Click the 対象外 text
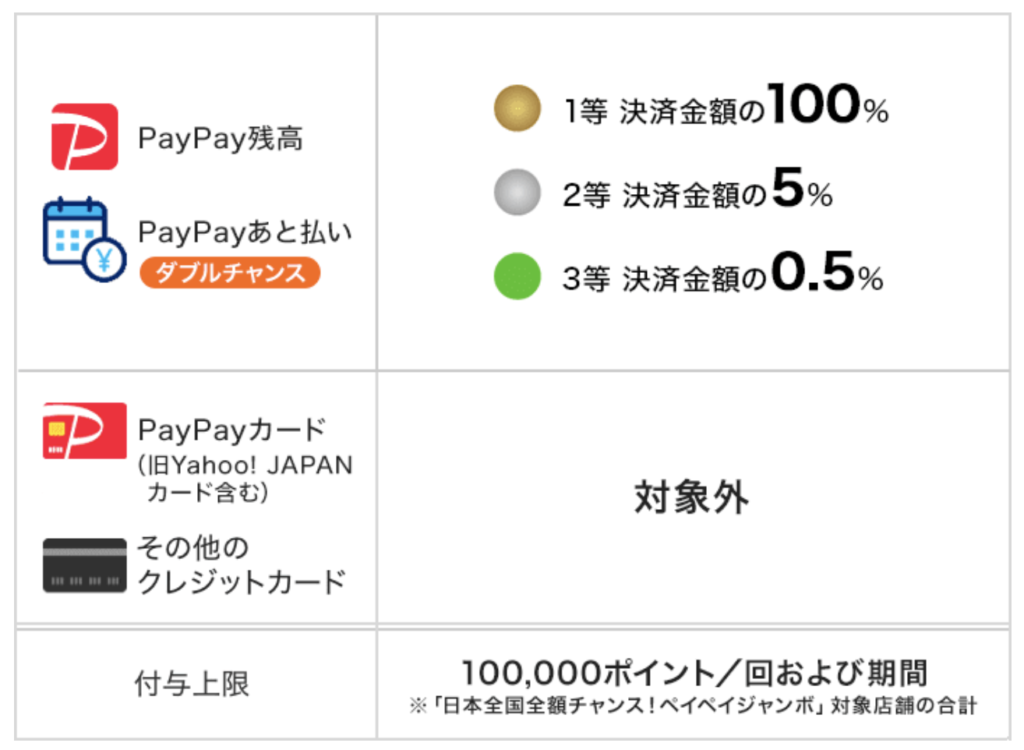Image resolution: width=1024 pixels, height=750 pixels. click(x=692, y=497)
